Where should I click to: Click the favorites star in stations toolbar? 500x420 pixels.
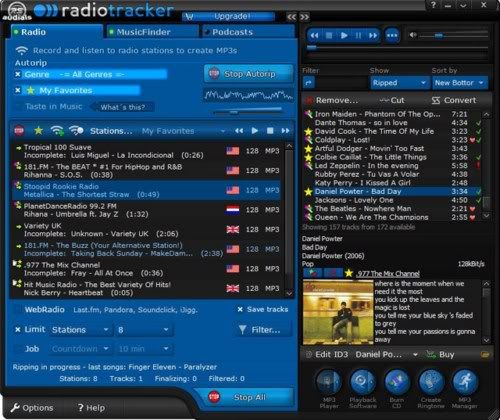pyautogui.click(x=39, y=131)
